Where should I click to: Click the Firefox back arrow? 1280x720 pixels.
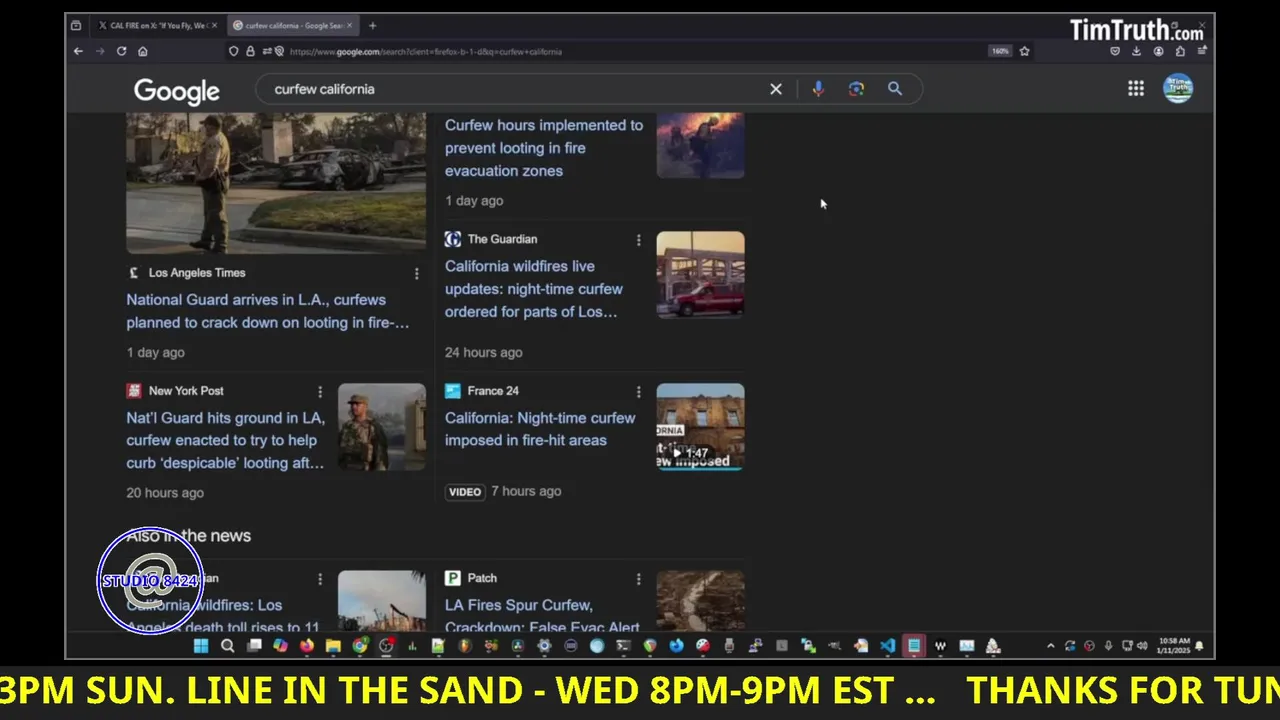click(78, 51)
